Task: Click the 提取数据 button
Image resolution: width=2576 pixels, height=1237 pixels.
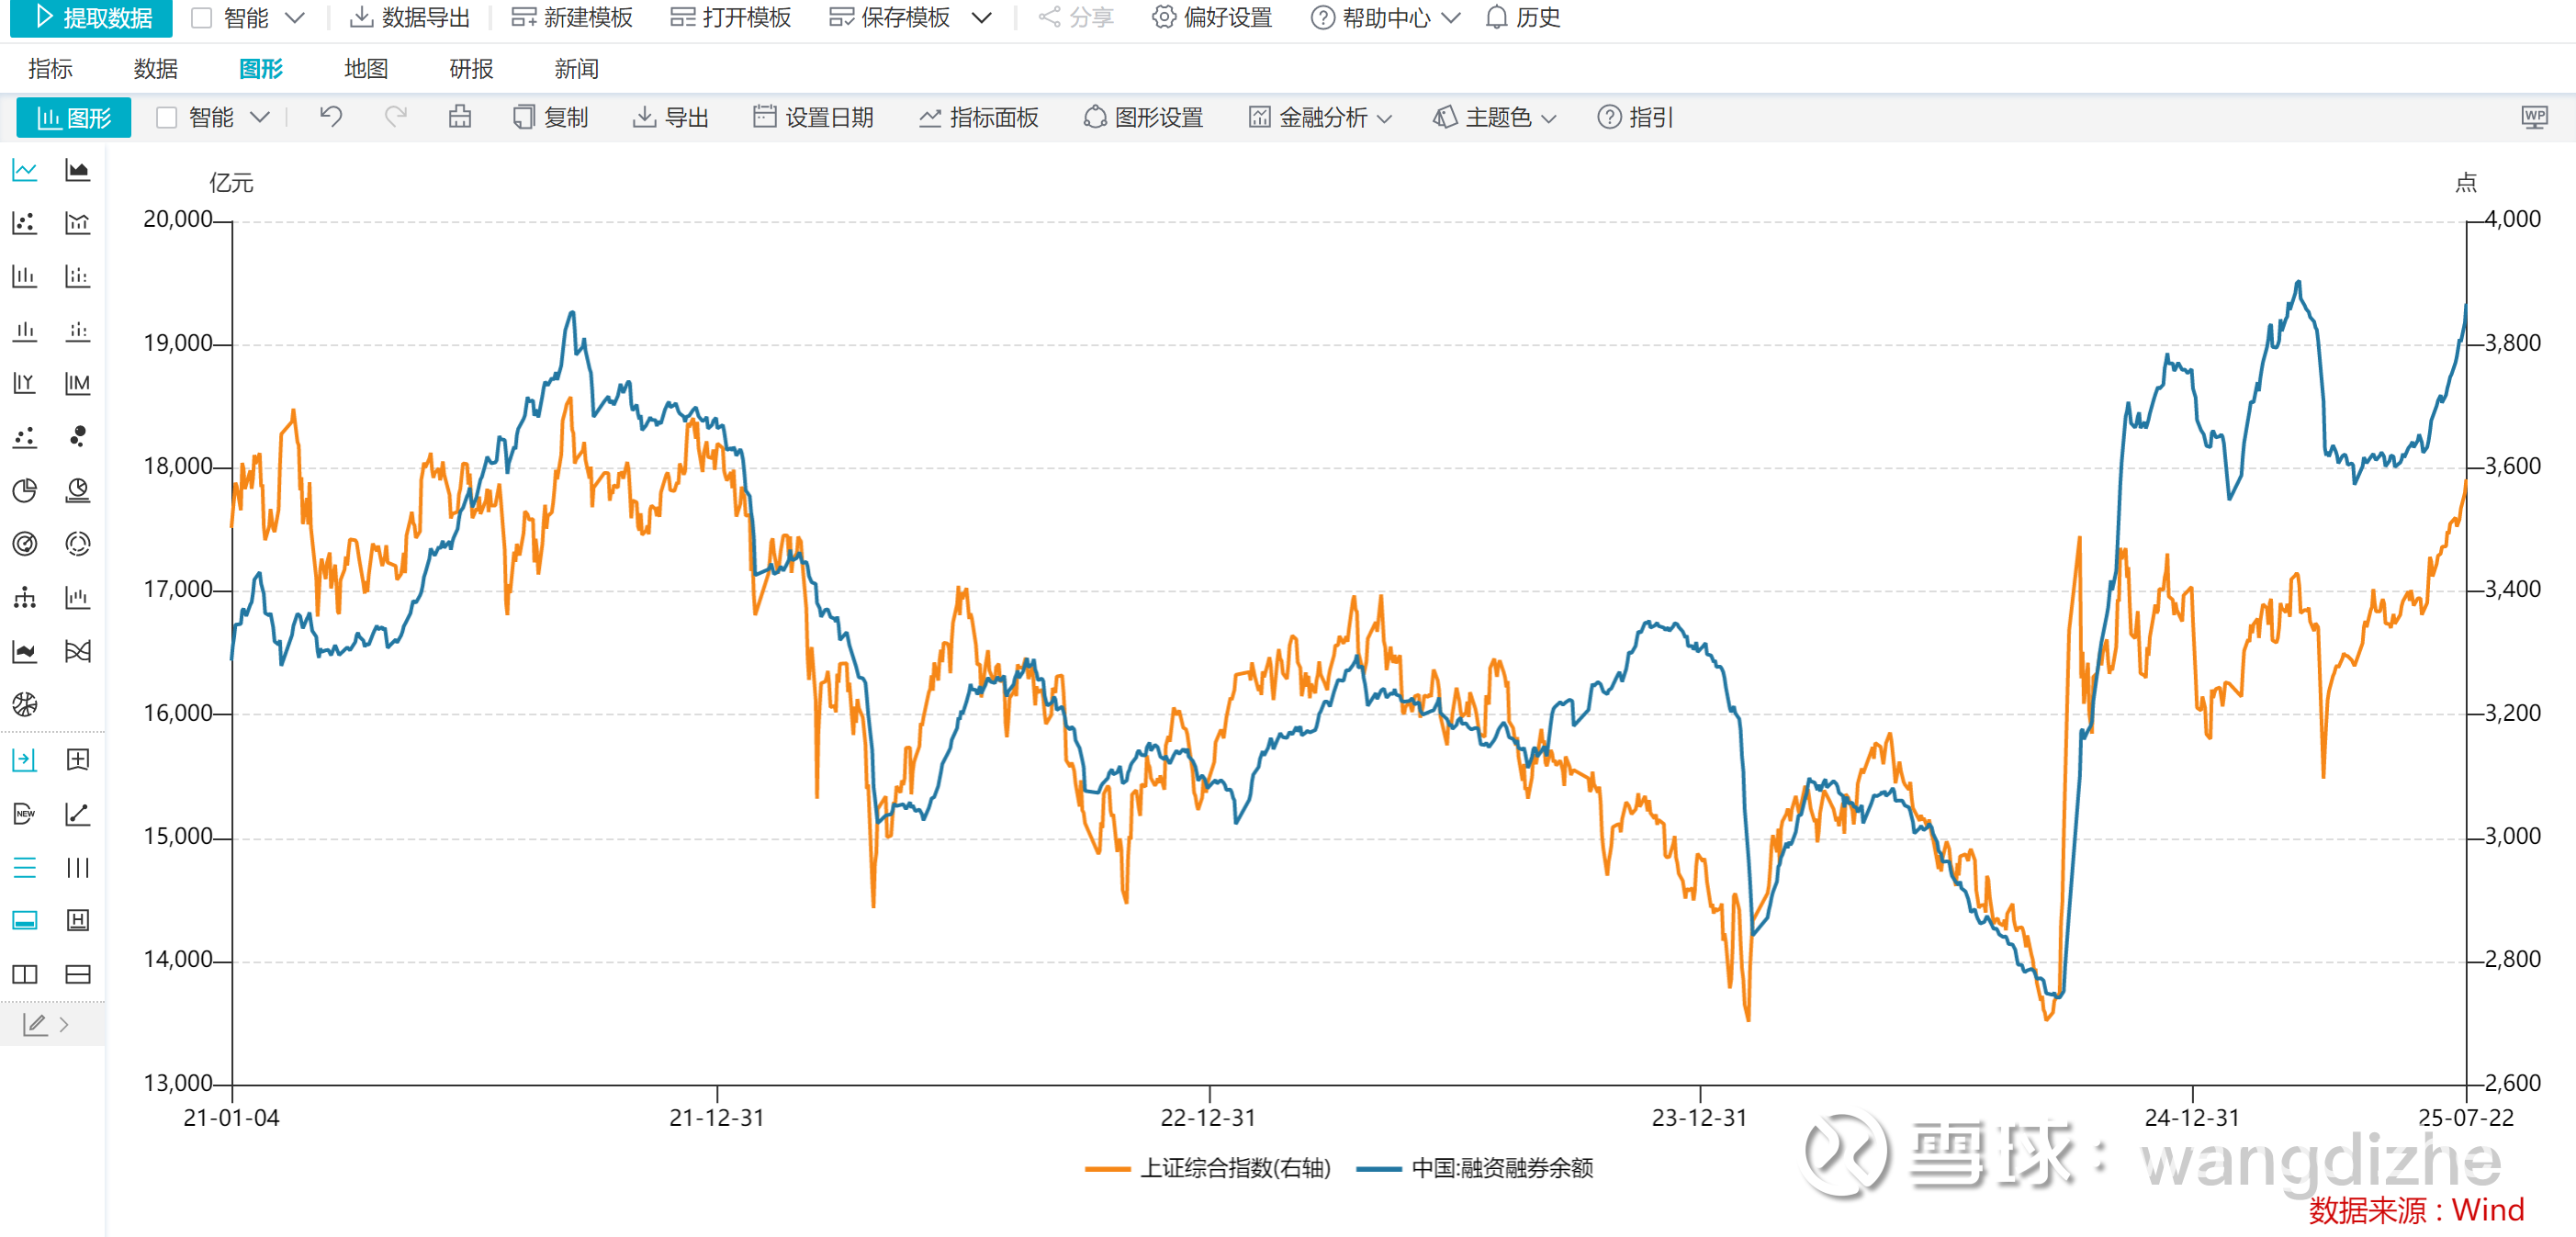Action: pyautogui.click(x=91, y=18)
